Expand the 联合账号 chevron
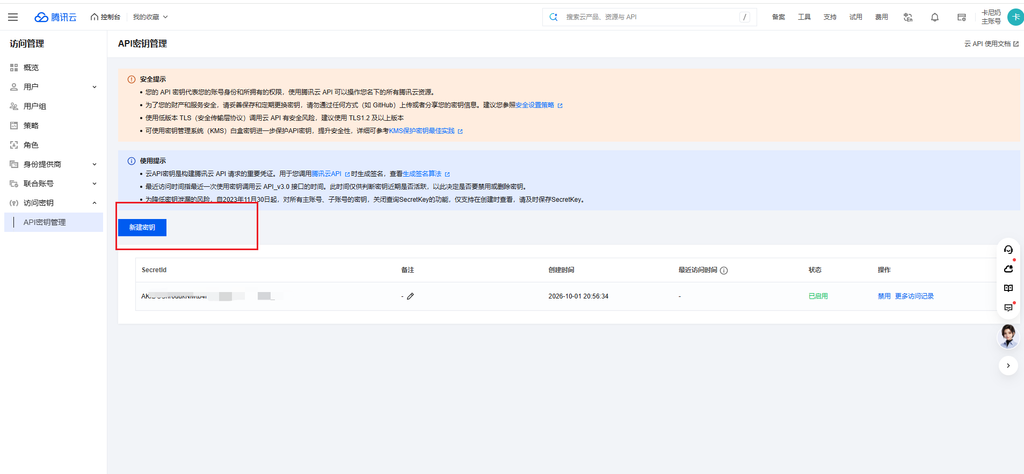 tap(94, 183)
